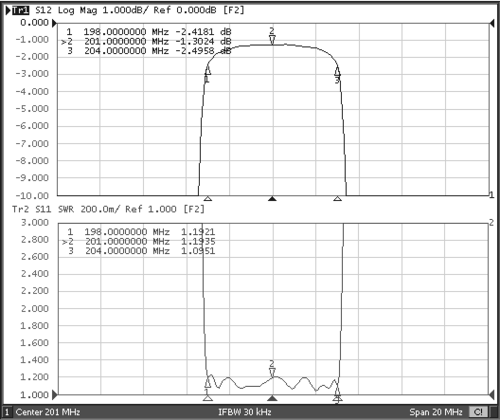Select marker 1 triangle on S12 trace
Image resolution: width=500 pixels, height=420 pixels.
click(x=208, y=70)
